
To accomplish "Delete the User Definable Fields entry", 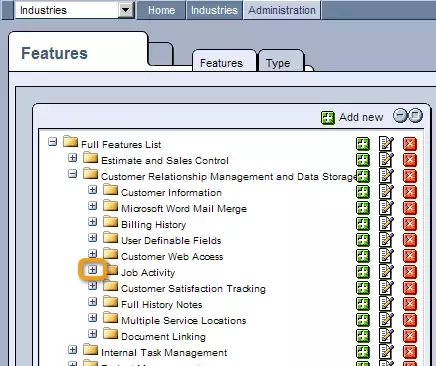I will (x=410, y=240).
